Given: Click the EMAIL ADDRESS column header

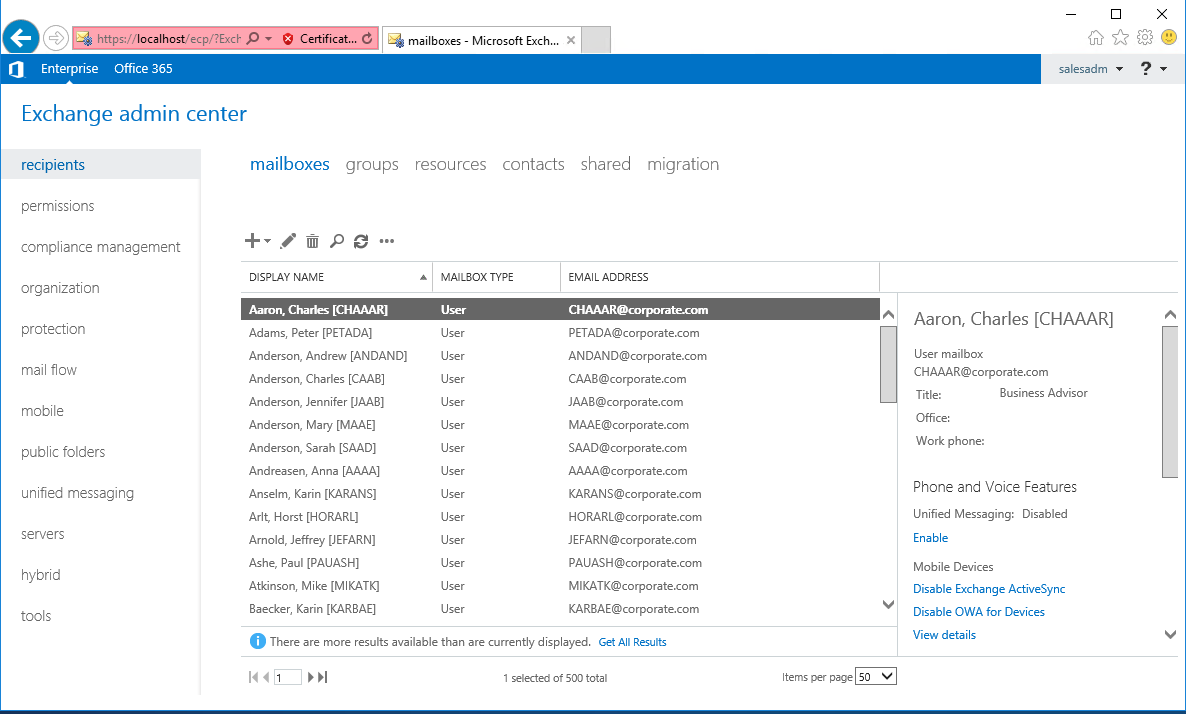Looking at the screenshot, I should pyautogui.click(x=720, y=277).
